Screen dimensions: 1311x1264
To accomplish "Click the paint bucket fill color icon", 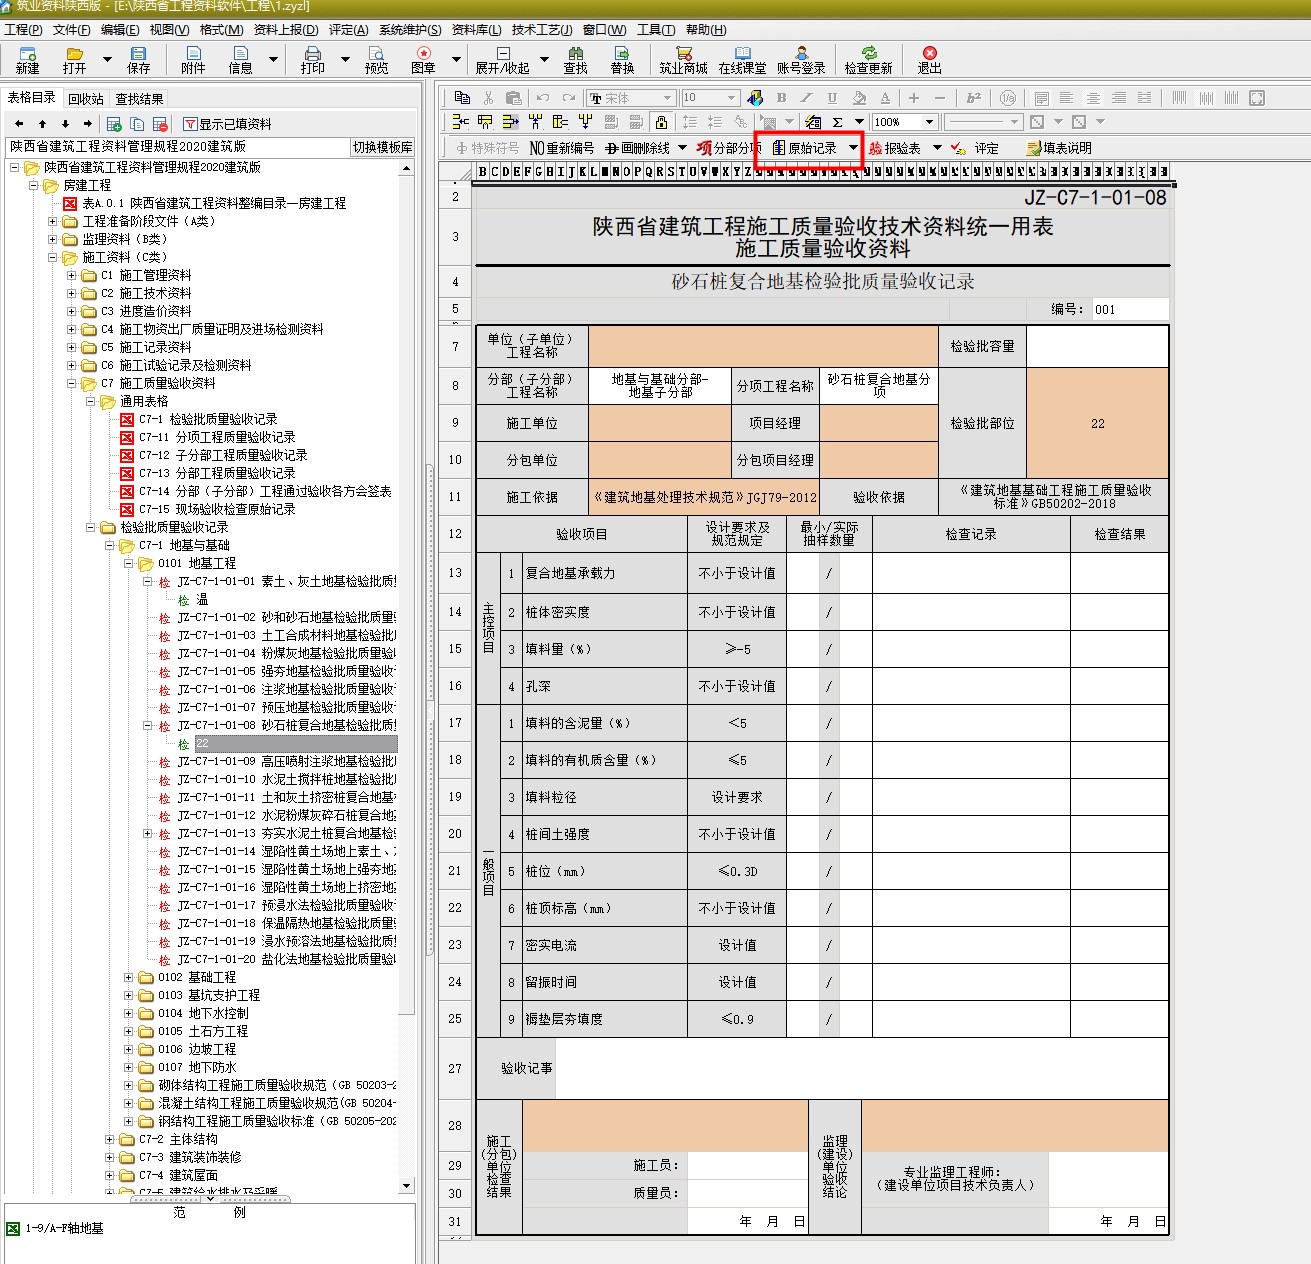I will [x=859, y=98].
